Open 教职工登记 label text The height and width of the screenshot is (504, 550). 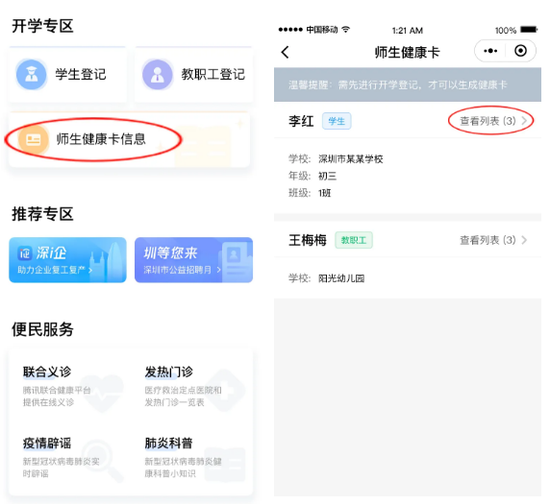(x=213, y=74)
